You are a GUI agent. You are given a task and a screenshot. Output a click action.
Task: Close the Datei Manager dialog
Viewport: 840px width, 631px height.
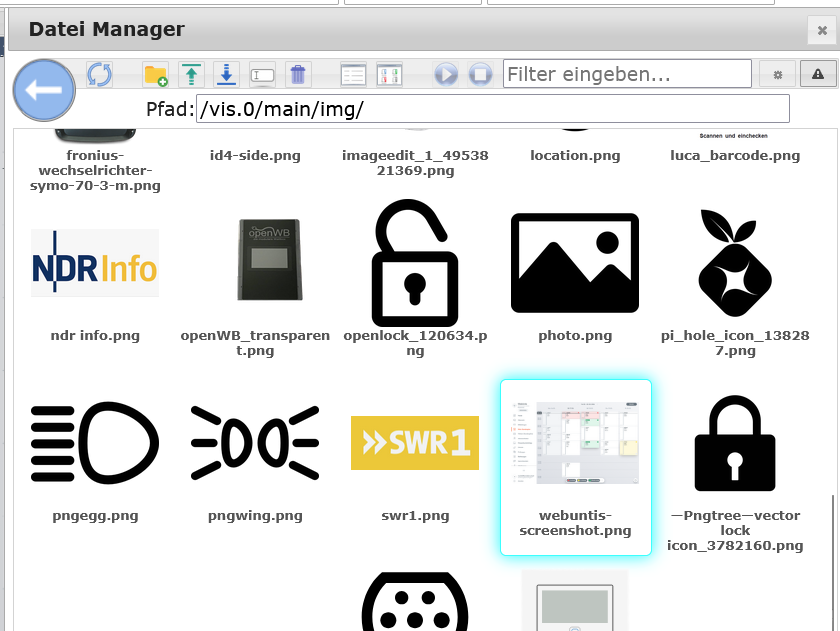[x=822, y=31]
